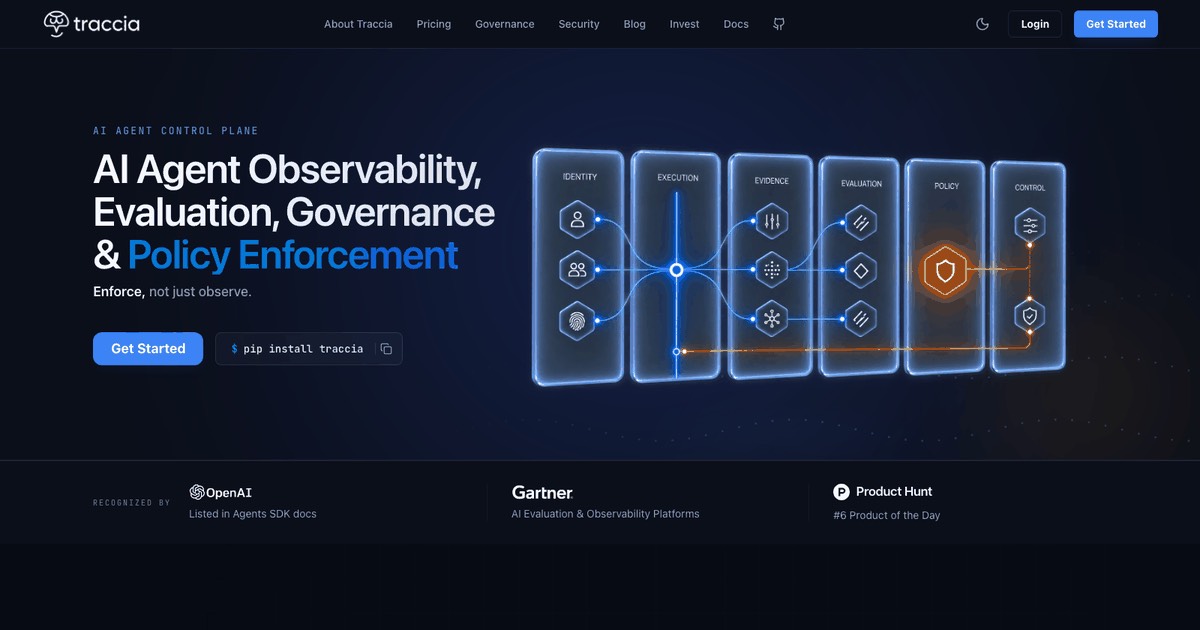Click the bottom Evaluation striped hexagon icon

pos(860,318)
